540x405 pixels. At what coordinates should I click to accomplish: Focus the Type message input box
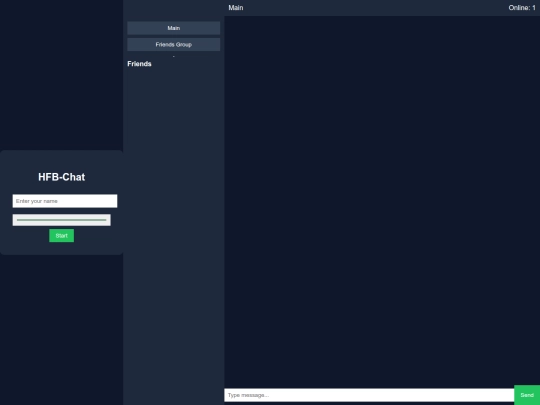pos(369,395)
